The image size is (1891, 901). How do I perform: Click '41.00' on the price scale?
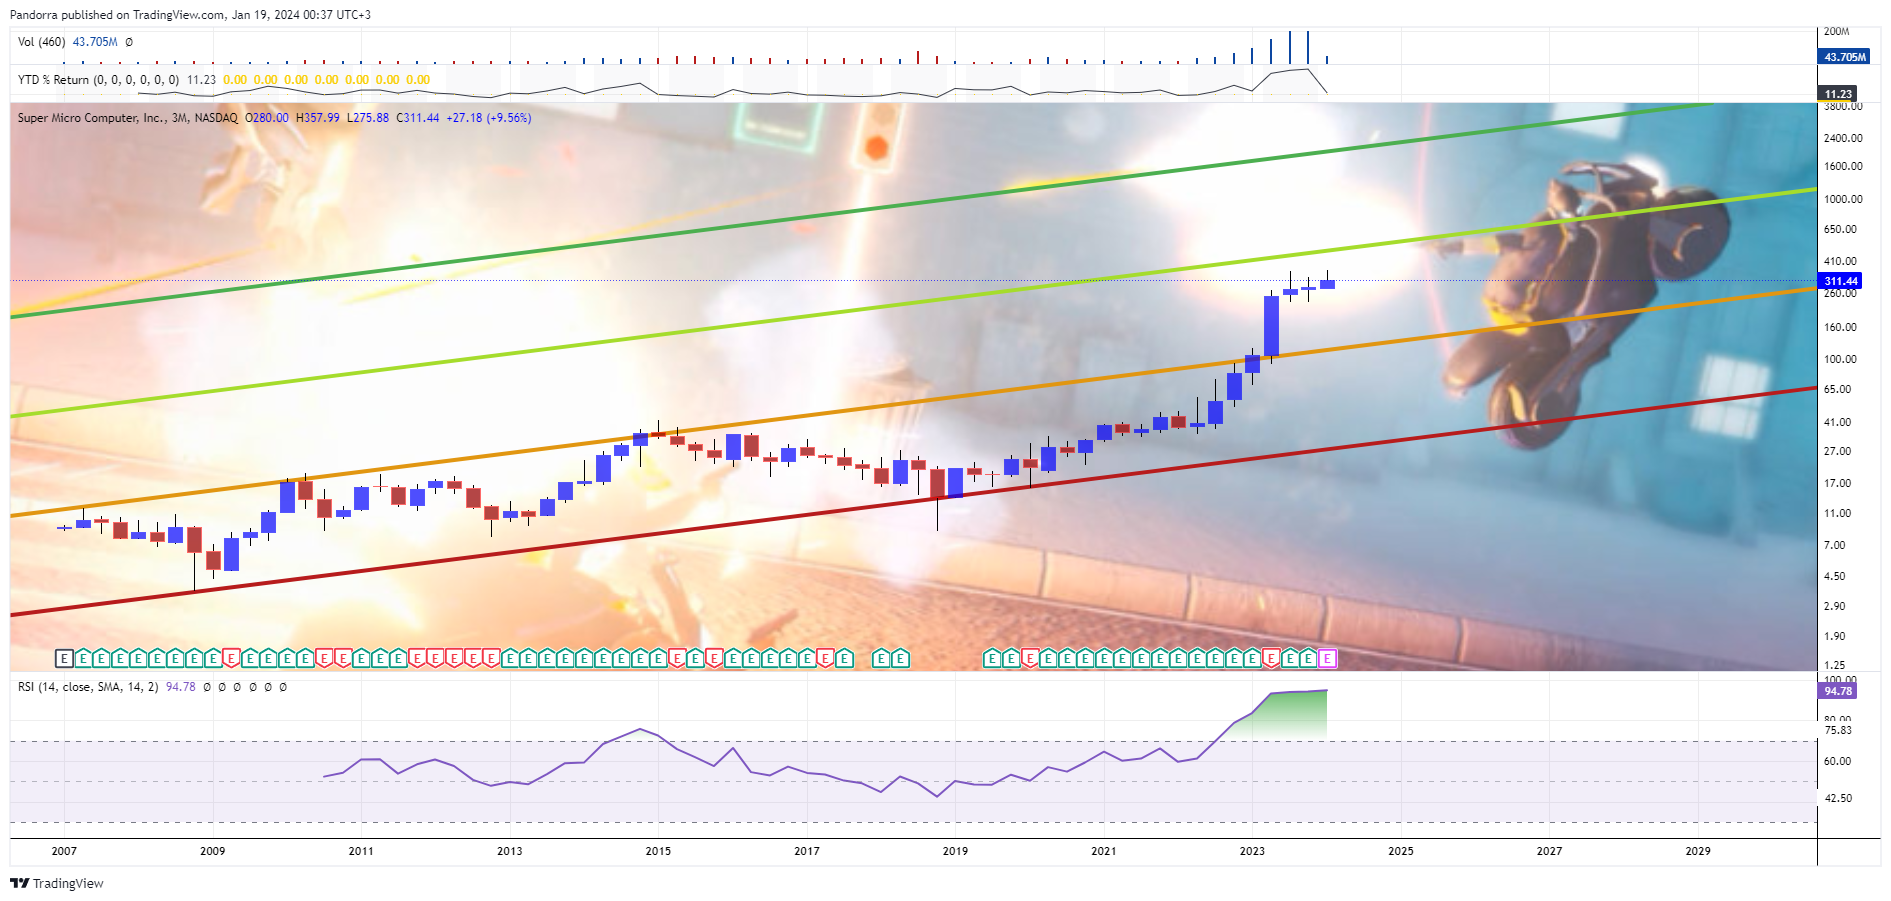pos(1837,422)
